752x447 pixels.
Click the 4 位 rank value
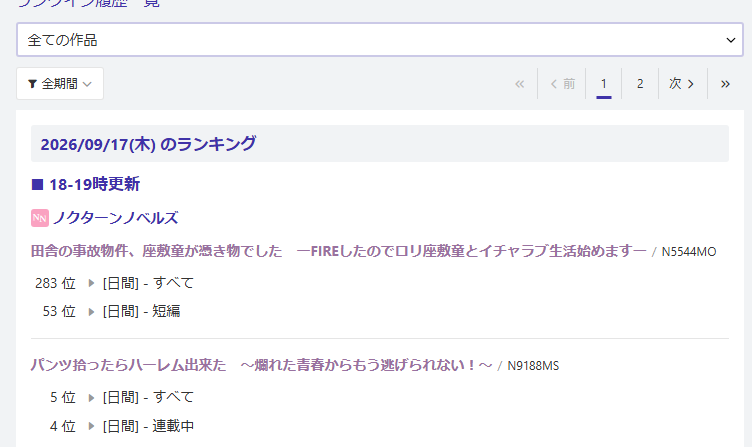(63, 426)
